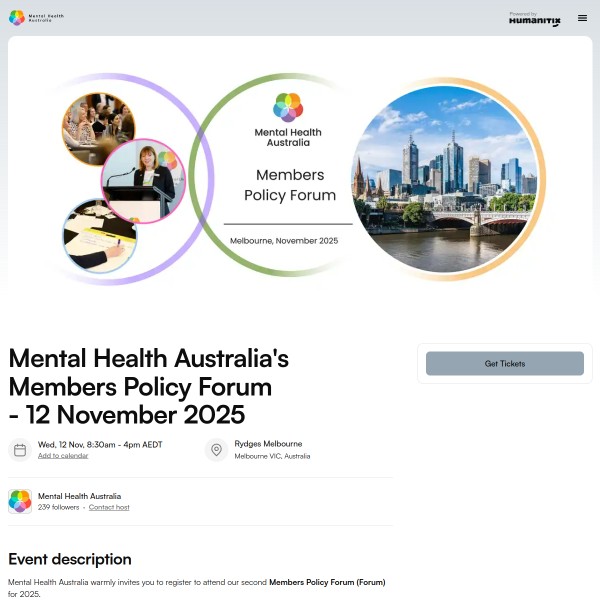Click the colorful flower logo in banner

(288, 107)
